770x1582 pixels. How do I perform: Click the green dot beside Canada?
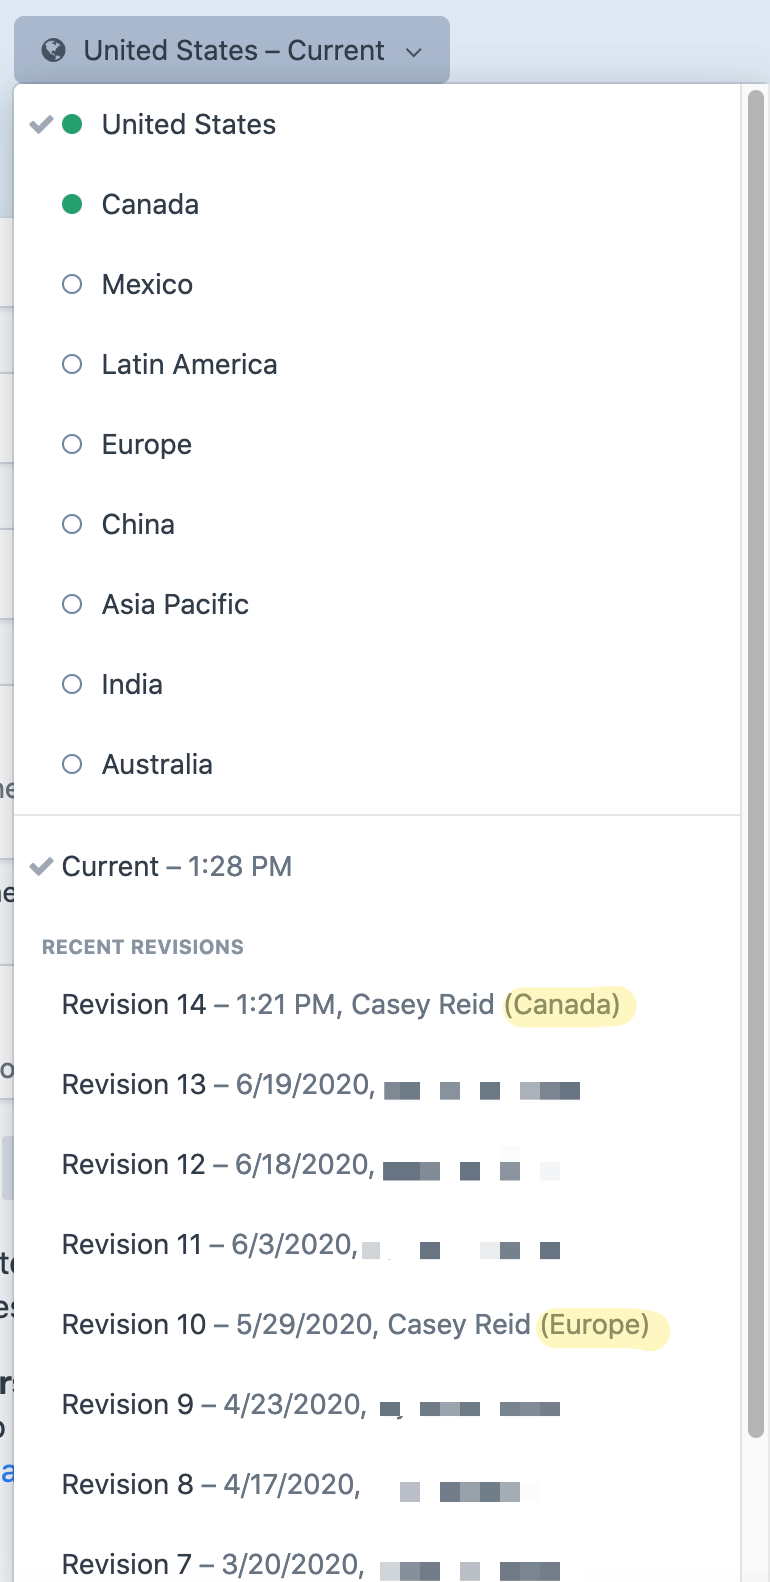[x=71, y=204]
